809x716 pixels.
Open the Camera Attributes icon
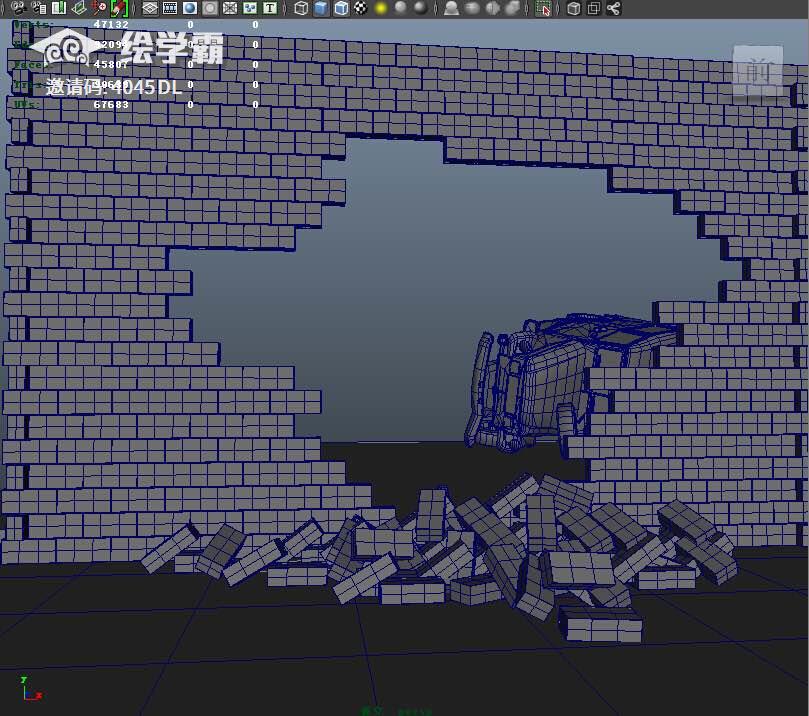click(x=39, y=8)
